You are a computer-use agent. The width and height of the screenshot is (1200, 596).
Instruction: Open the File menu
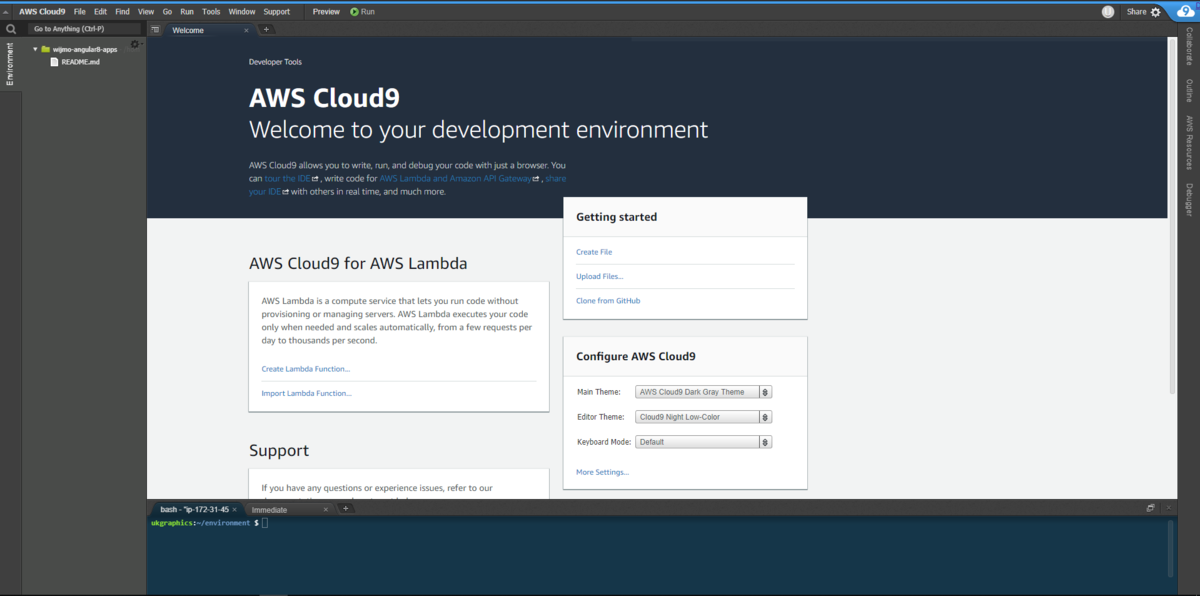click(80, 12)
